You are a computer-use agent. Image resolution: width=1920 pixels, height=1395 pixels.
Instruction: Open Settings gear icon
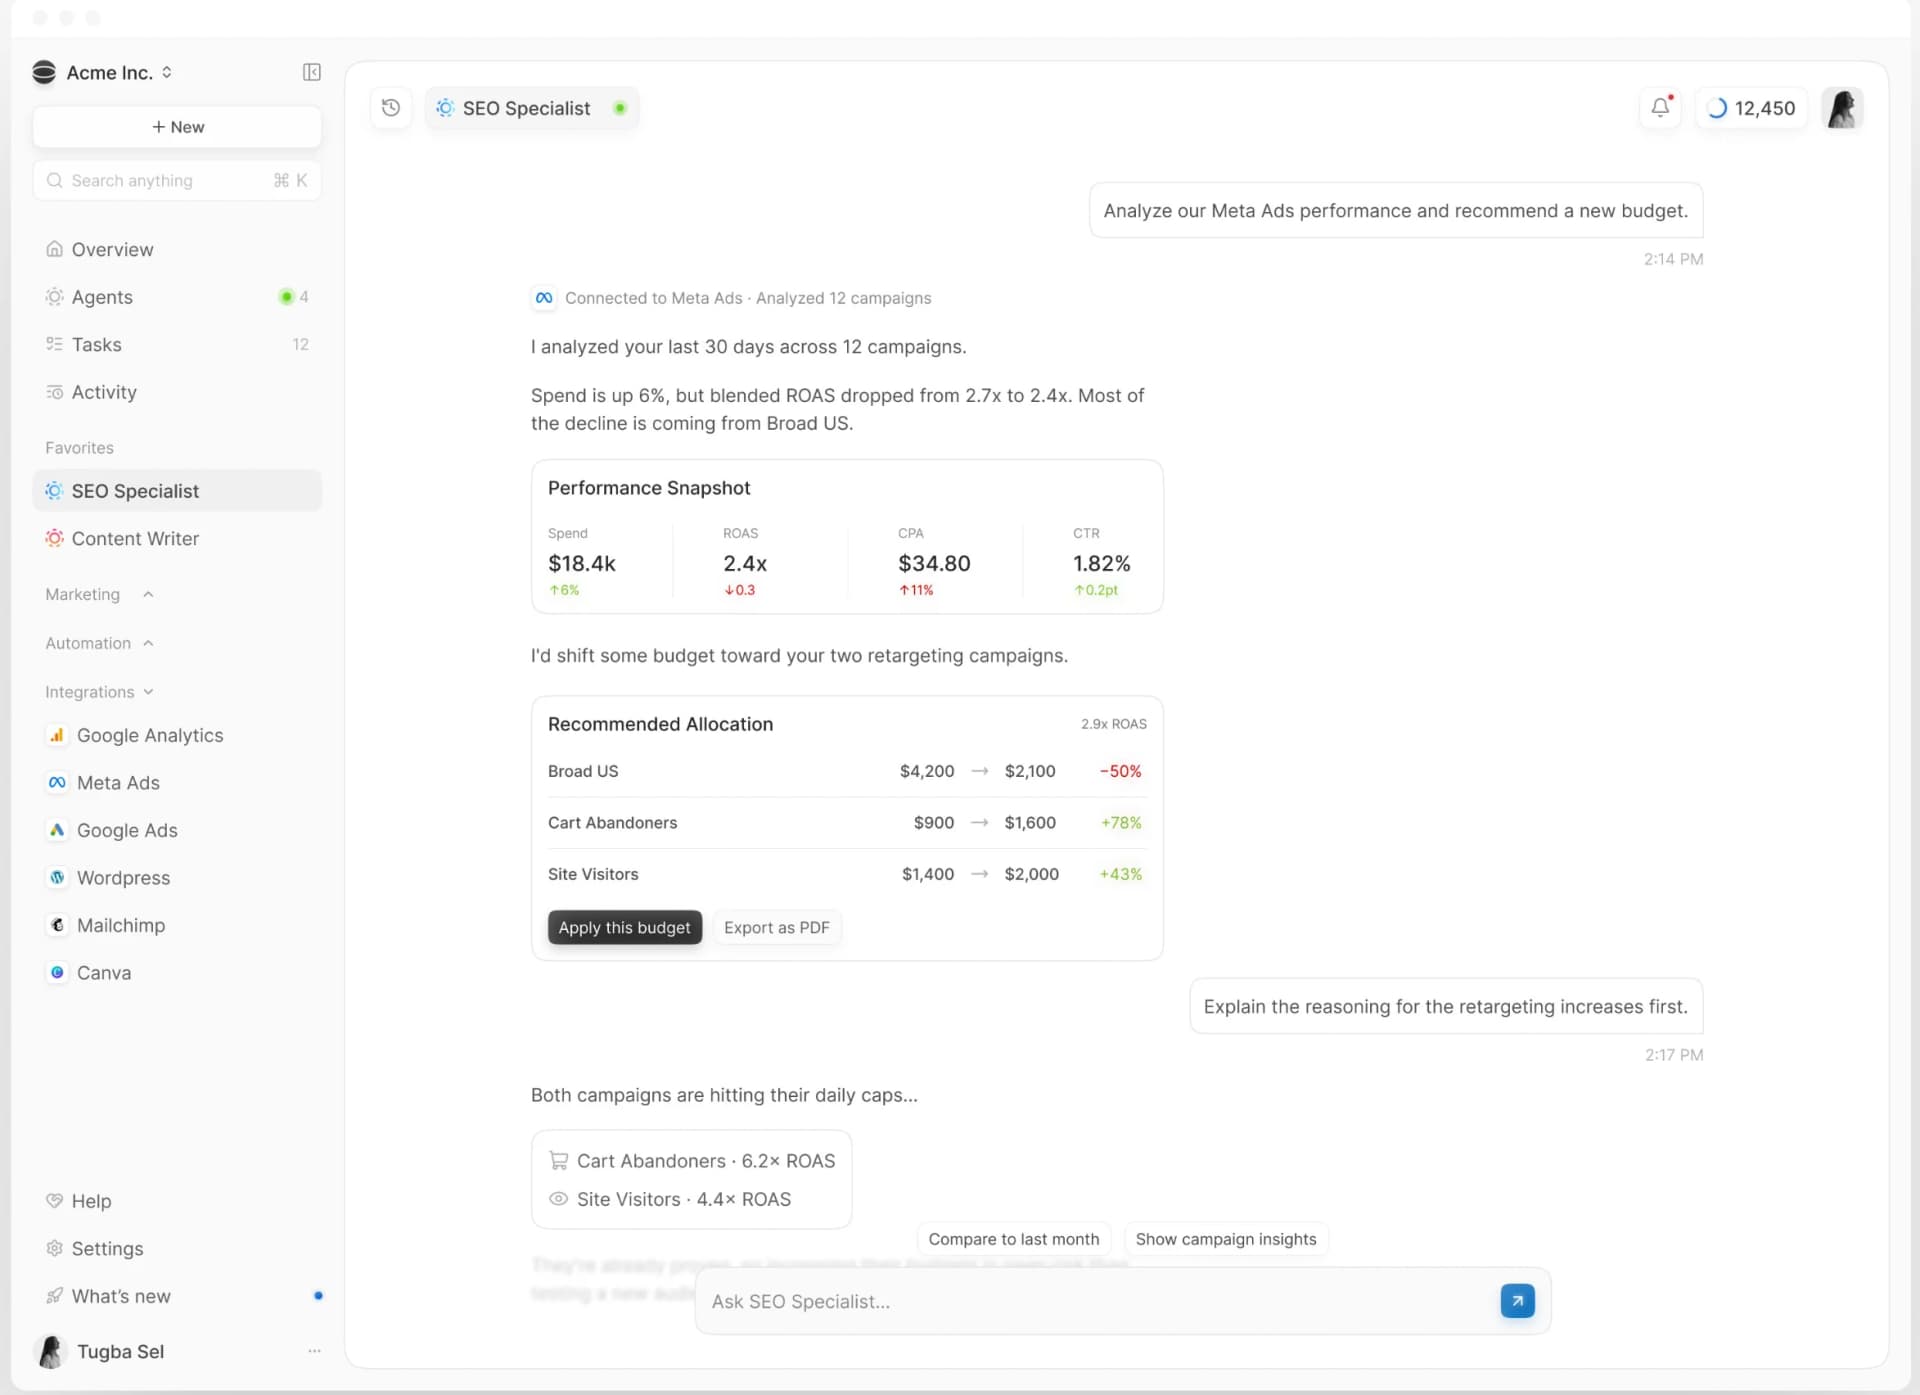coord(54,1248)
